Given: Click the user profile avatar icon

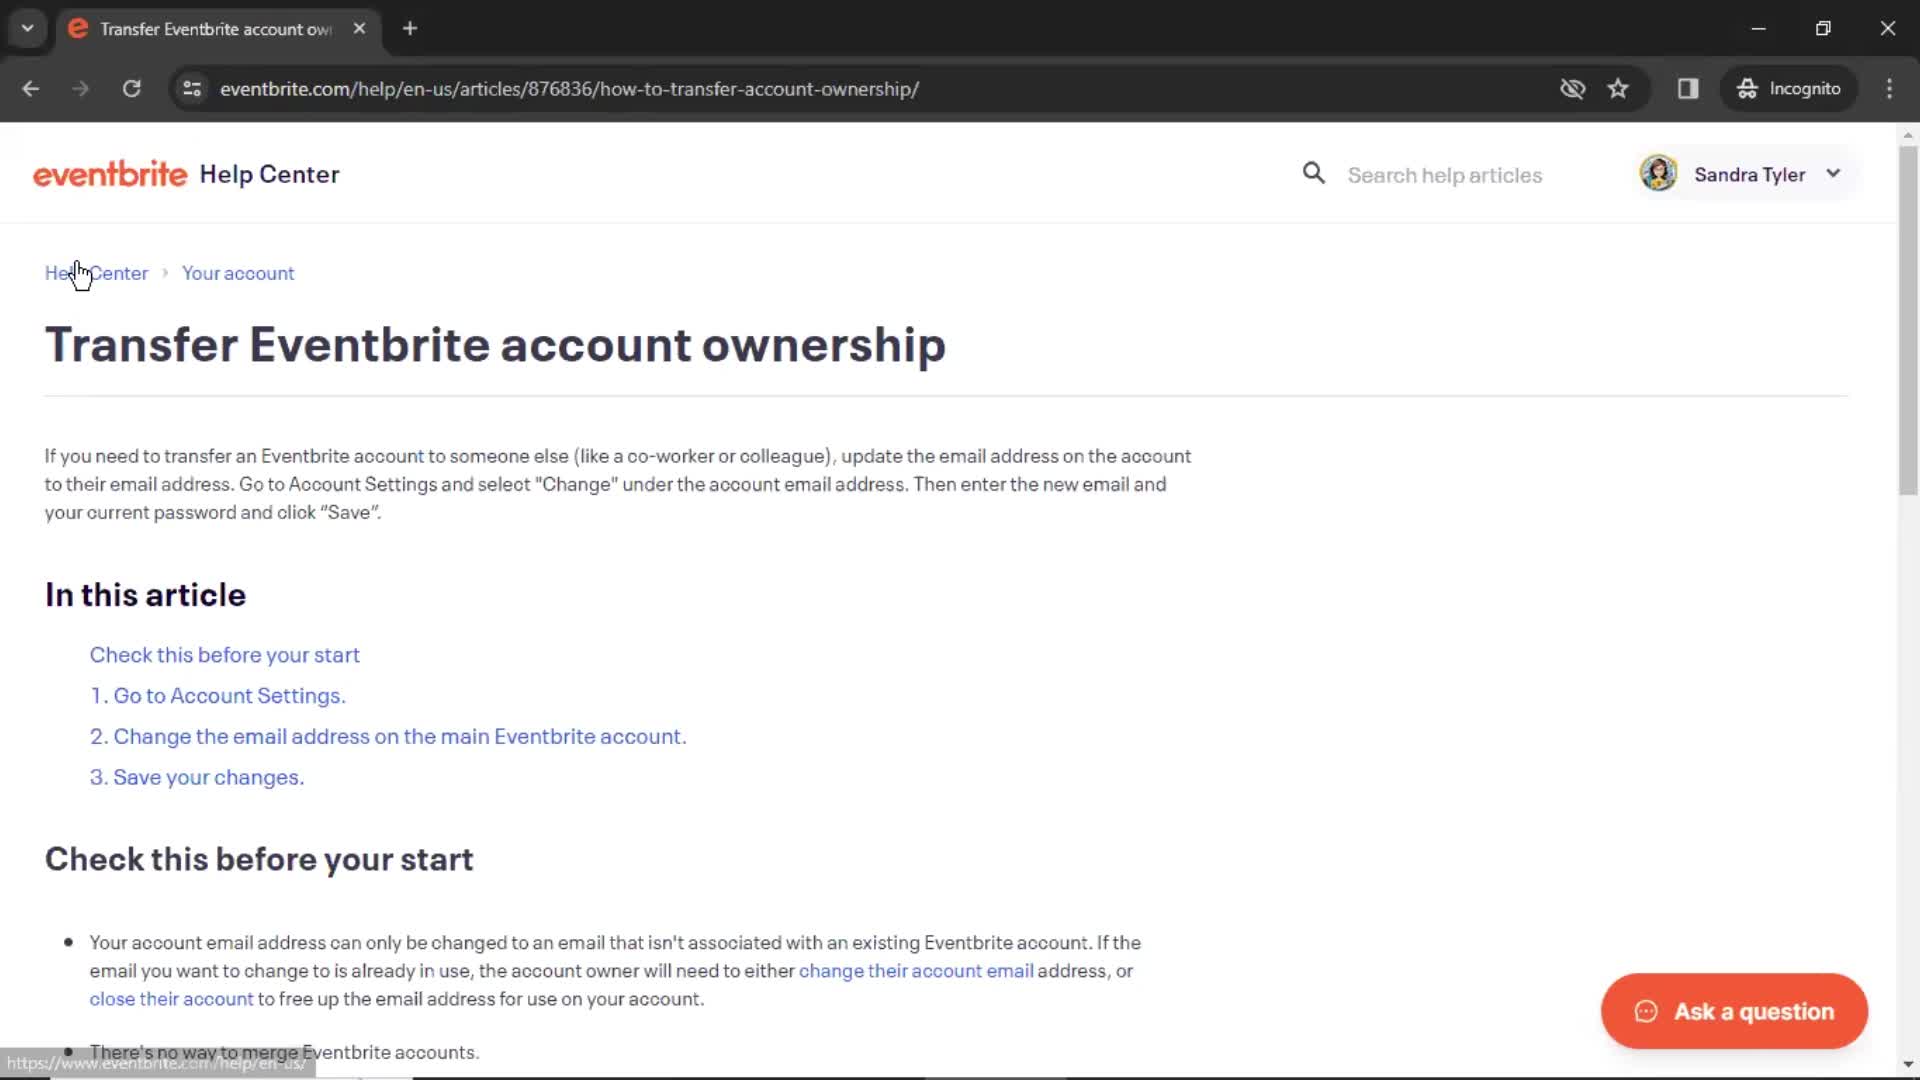Looking at the screenshot, I should tap(1658, 173).
